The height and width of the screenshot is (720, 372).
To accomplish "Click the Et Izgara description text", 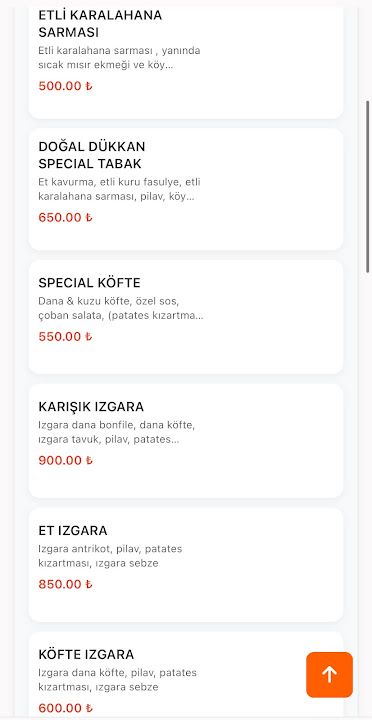I will (x=110, y=556).
